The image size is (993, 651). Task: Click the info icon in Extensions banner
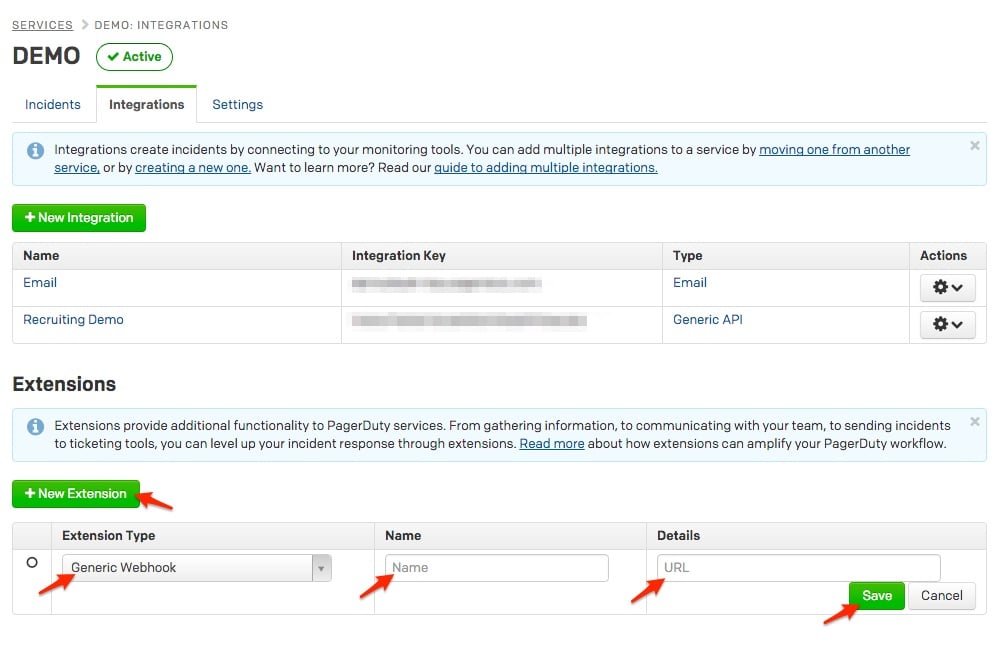pyautogui.click(x=35, y=427)
